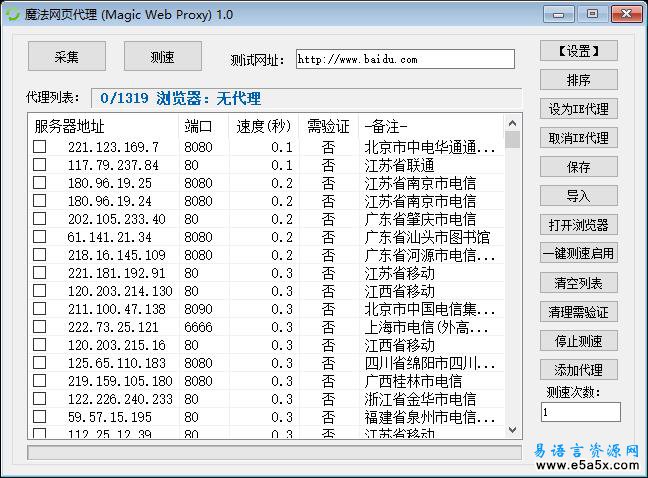Click the 排序 button

pyautogui.click(x=579, y=80)
